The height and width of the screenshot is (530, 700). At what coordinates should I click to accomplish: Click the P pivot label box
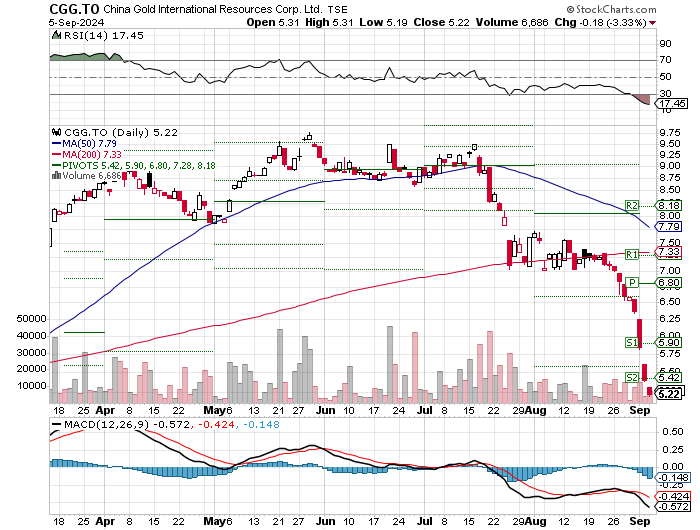coord(632,283)
